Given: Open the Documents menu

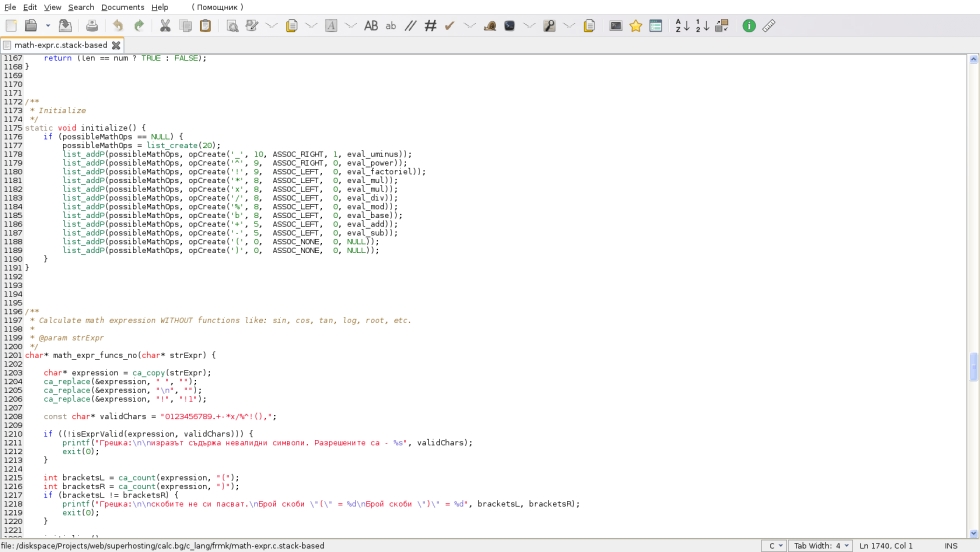Looking at the screenshot, I should 122,7.
